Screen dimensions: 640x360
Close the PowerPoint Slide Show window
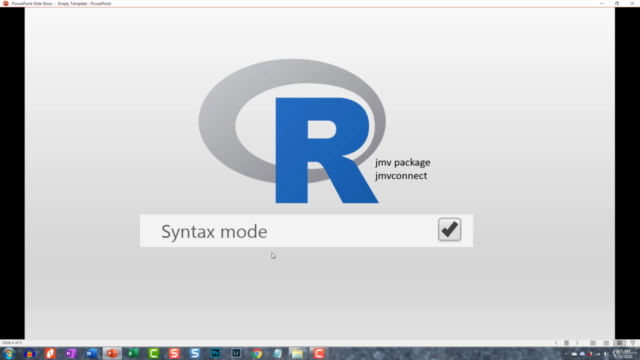pos(632,3)
